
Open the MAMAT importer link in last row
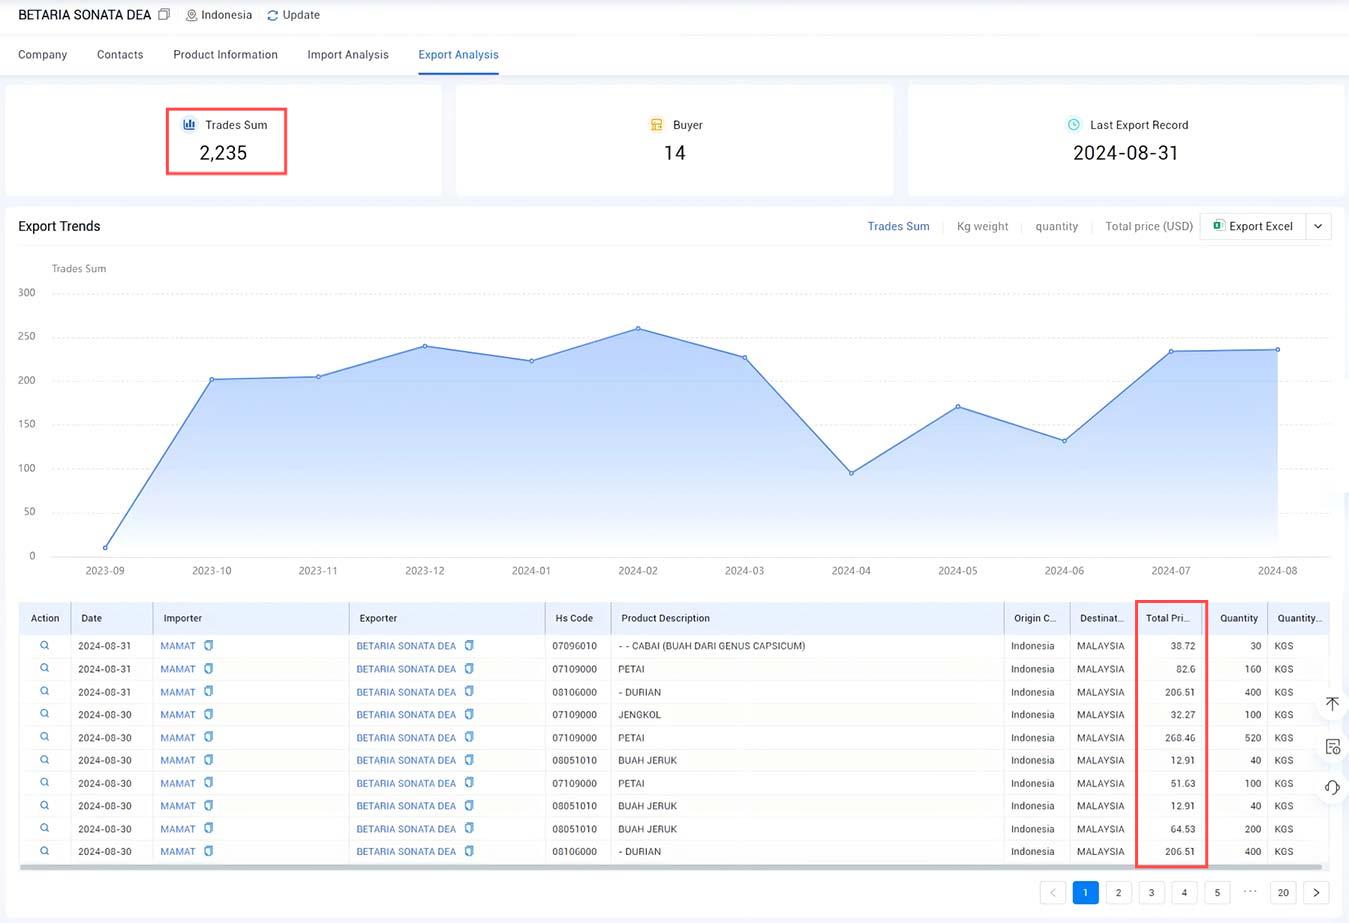178,852
